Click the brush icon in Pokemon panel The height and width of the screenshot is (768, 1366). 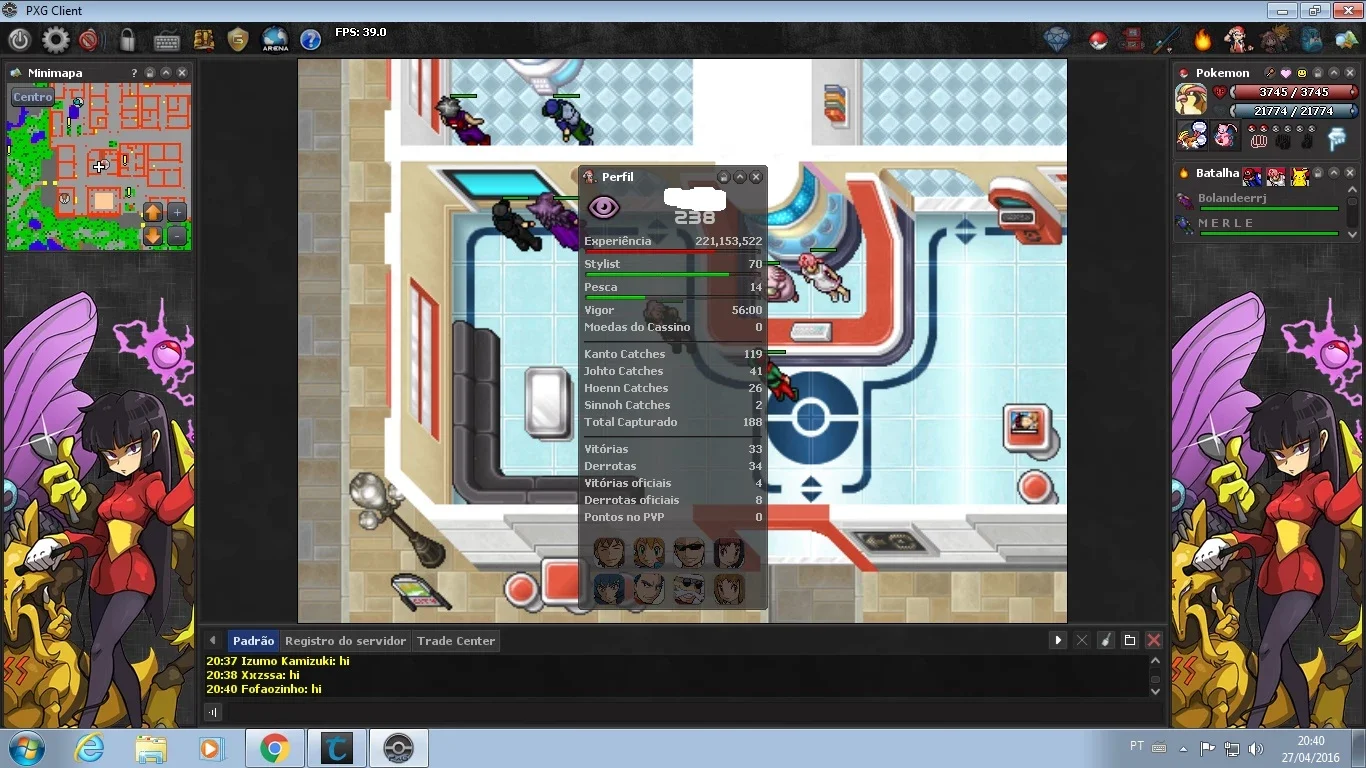tap(1271, 73)
